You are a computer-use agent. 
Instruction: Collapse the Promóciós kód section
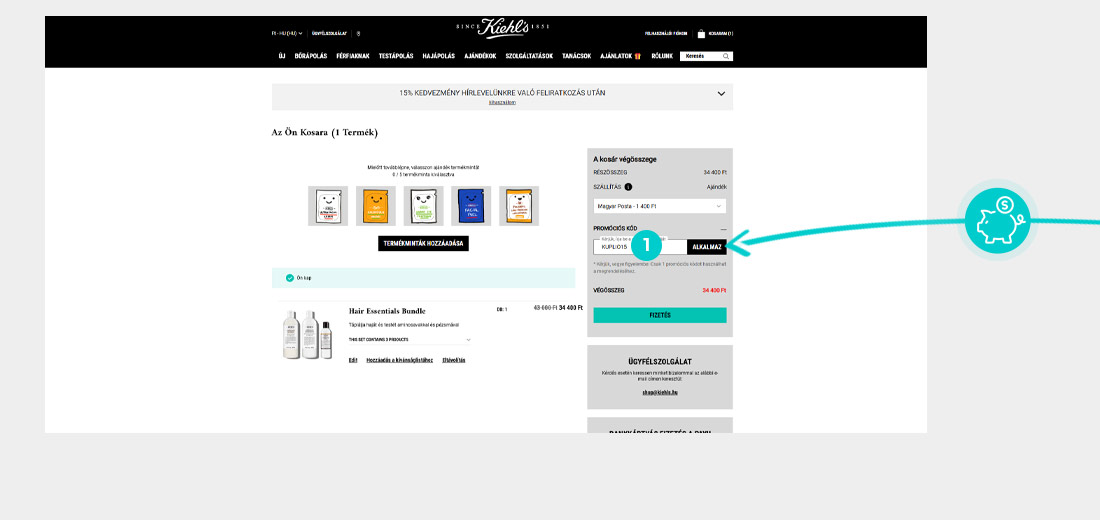coord(723,229)
